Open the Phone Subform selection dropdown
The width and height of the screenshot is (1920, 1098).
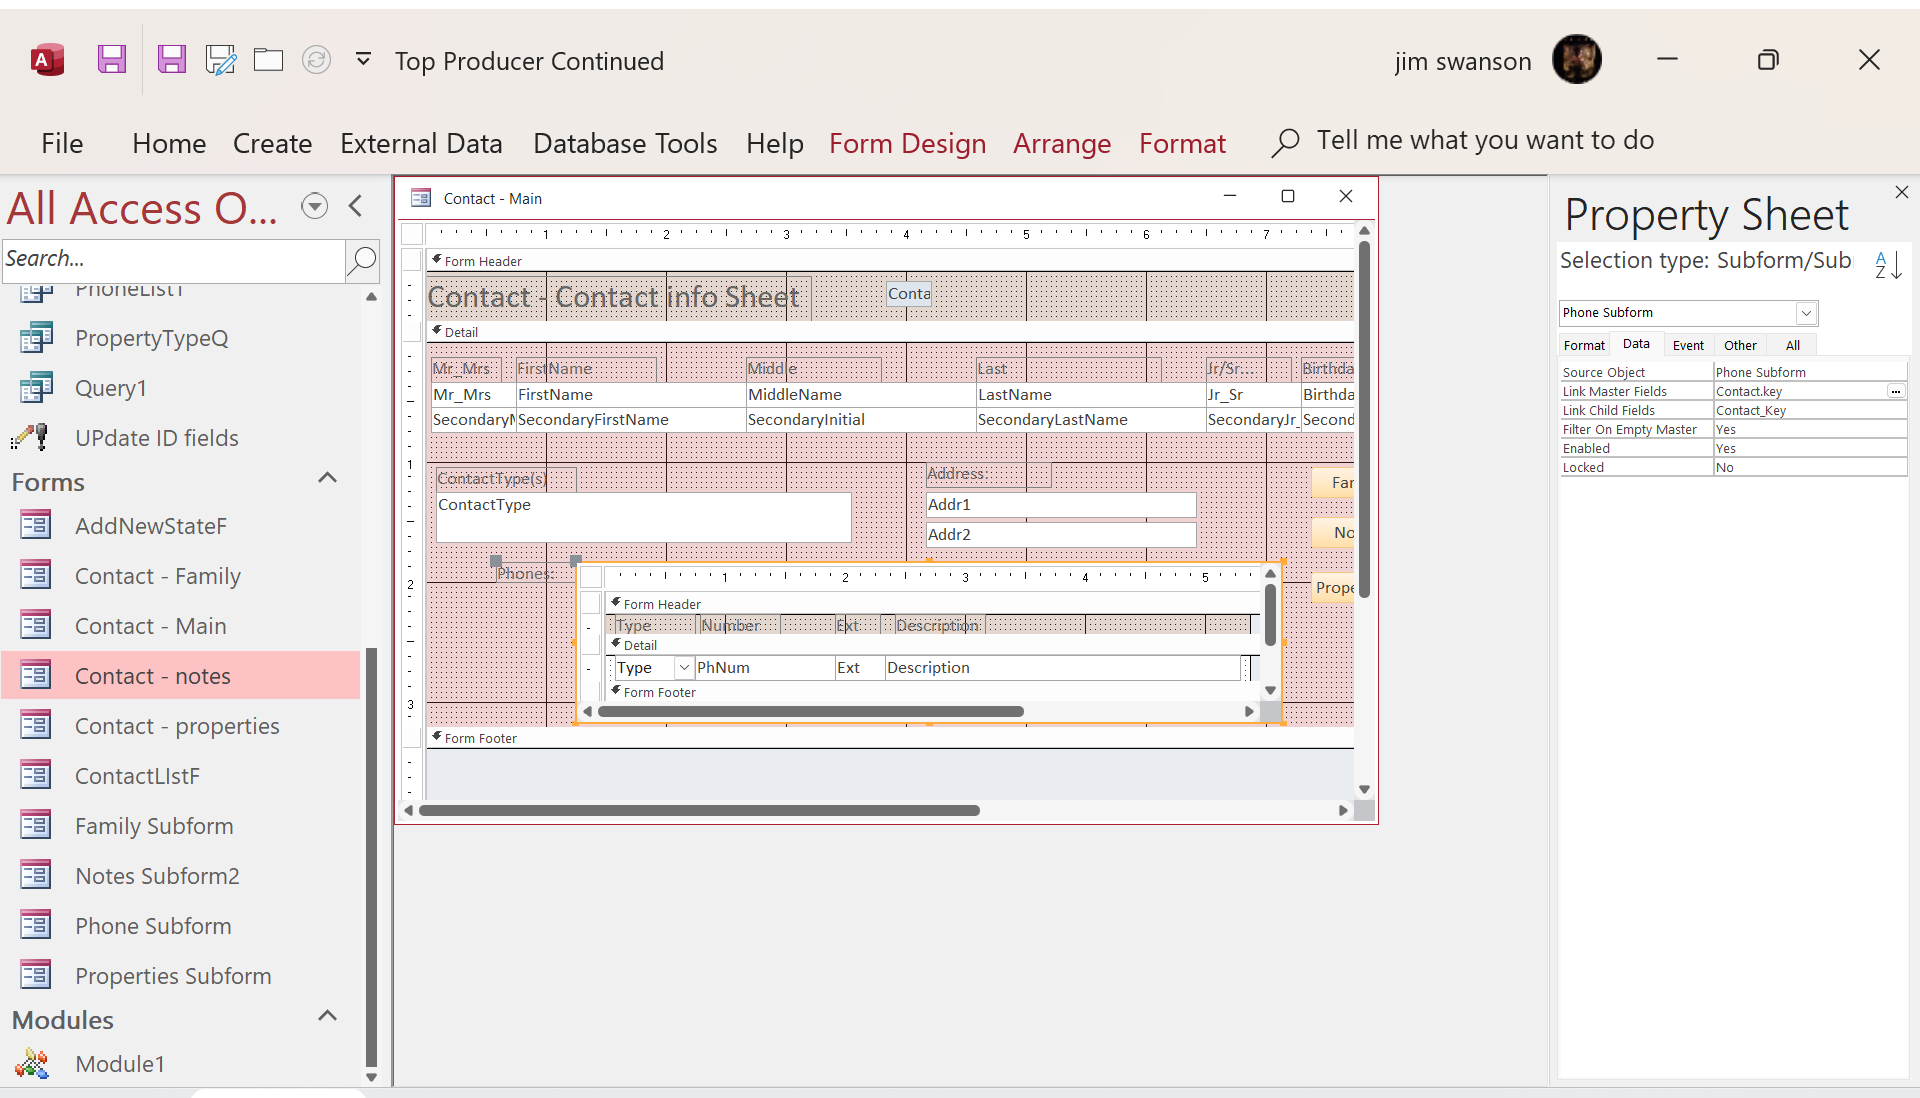pyautogui.click(x=1806, y=313)
